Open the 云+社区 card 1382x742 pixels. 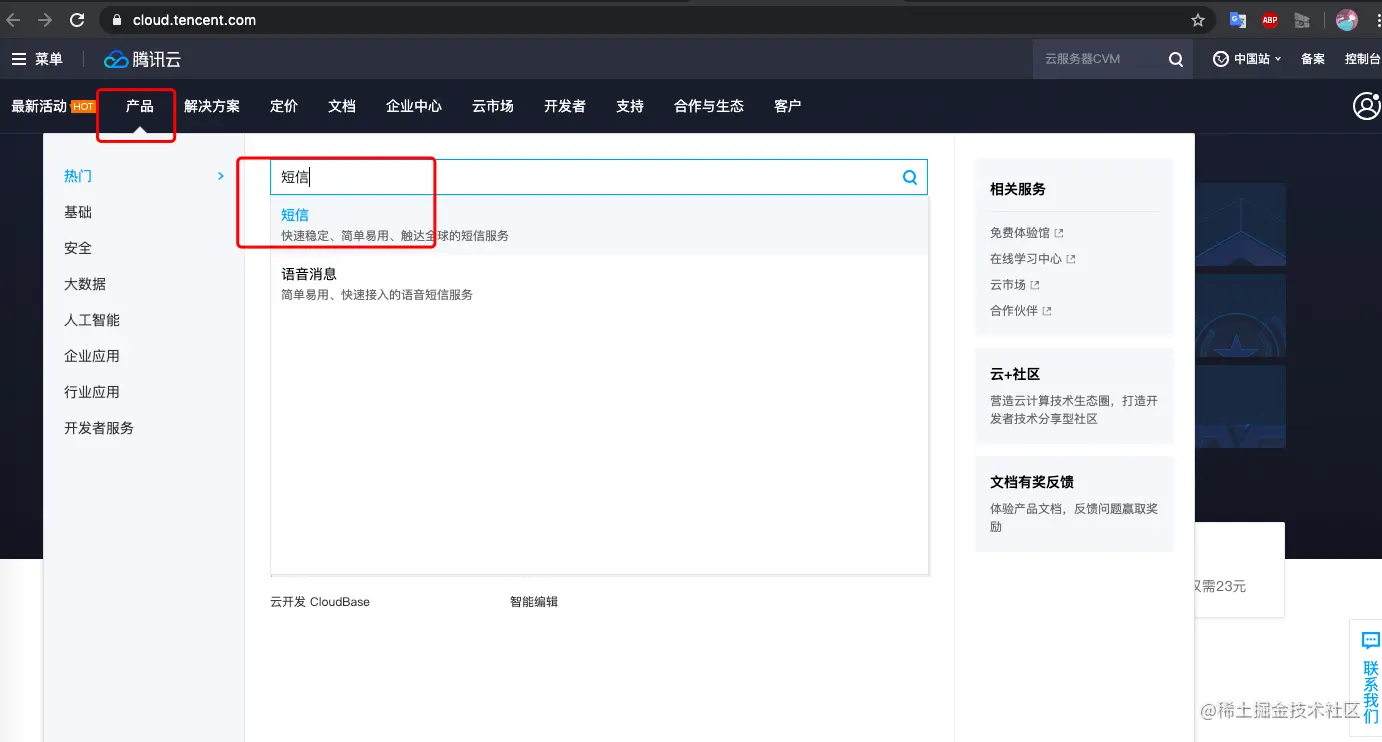[1074, 396]
